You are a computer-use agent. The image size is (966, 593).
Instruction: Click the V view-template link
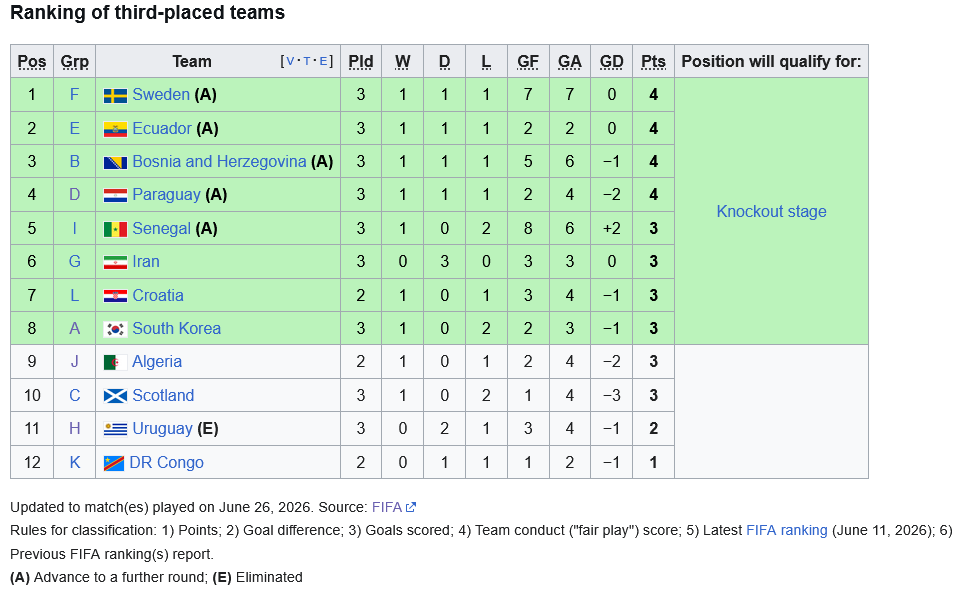pyautogui.click(x=290, y=61)
